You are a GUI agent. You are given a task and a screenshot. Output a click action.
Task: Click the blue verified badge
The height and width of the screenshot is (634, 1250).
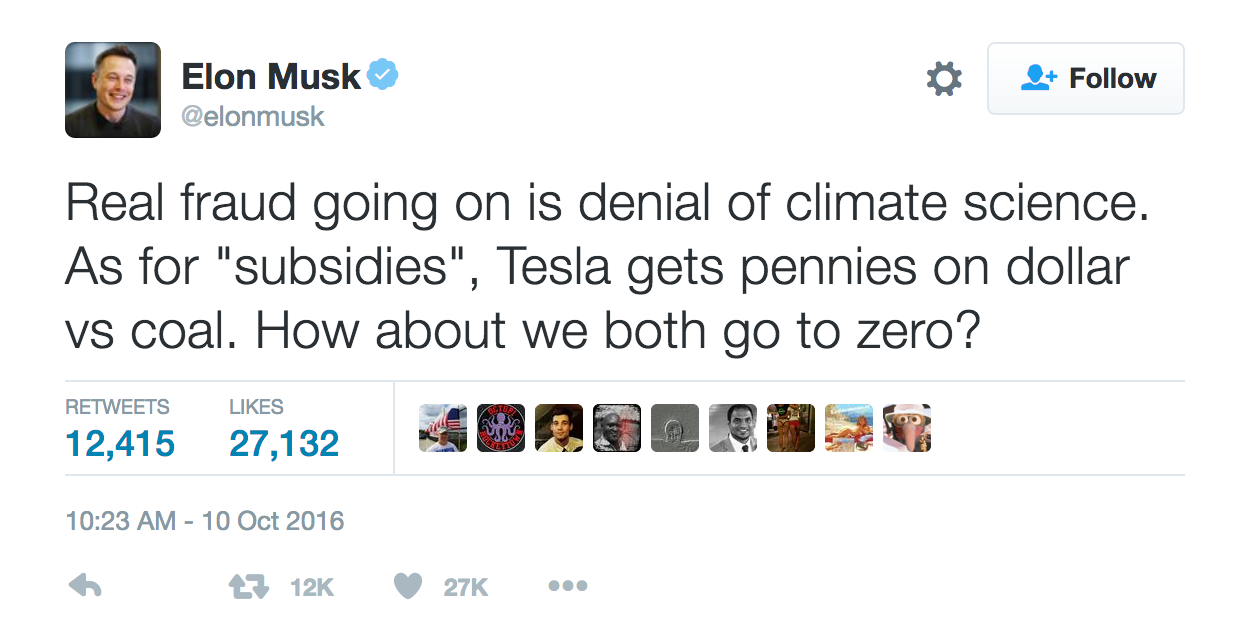point(384,74)
